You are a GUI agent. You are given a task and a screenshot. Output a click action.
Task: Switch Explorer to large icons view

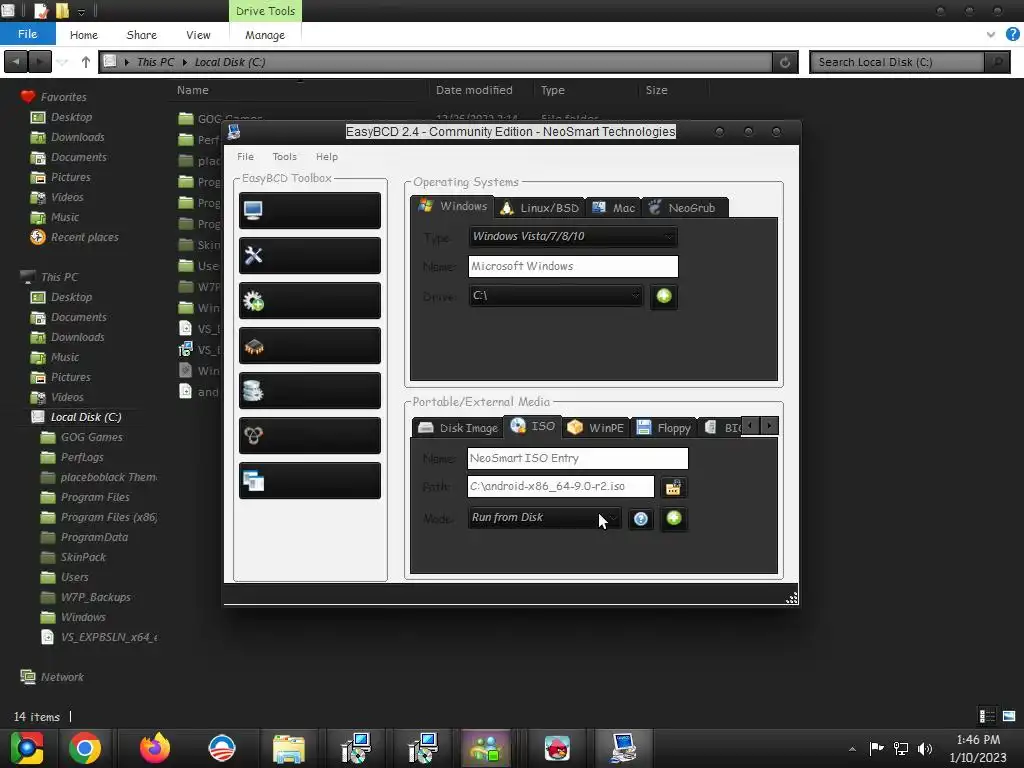tap(1009, 716)
